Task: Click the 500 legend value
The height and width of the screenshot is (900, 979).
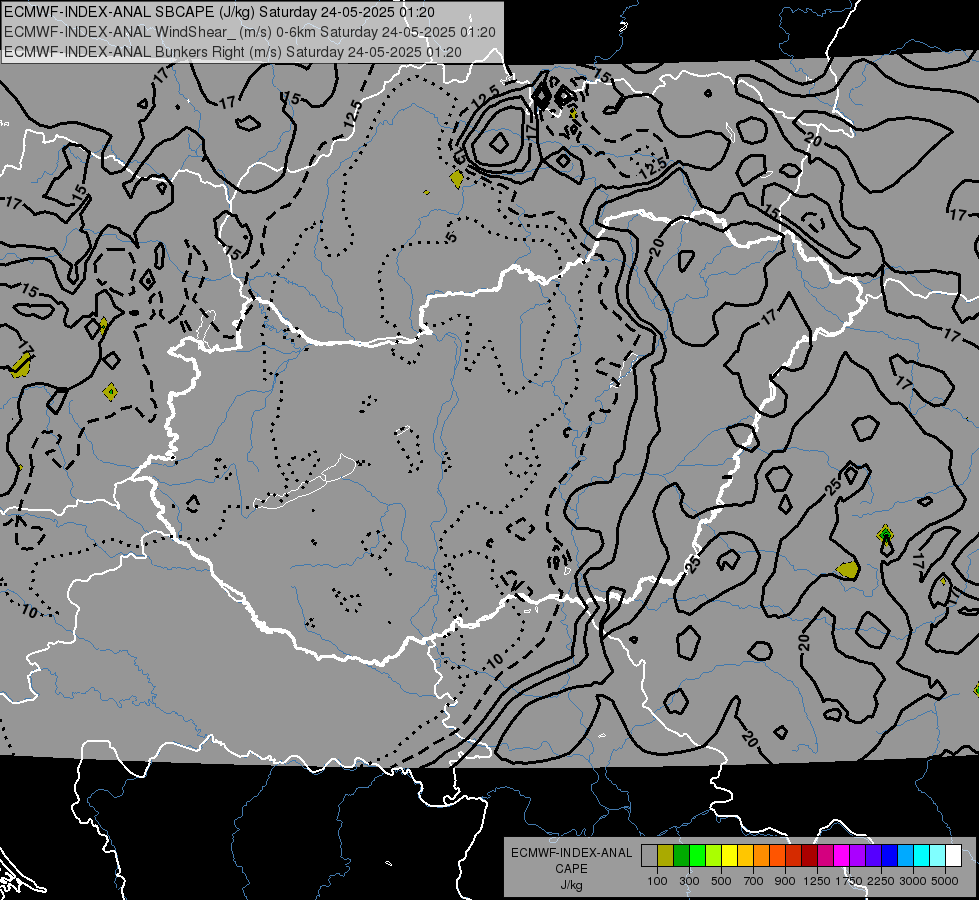Action: tap(721, 881)
